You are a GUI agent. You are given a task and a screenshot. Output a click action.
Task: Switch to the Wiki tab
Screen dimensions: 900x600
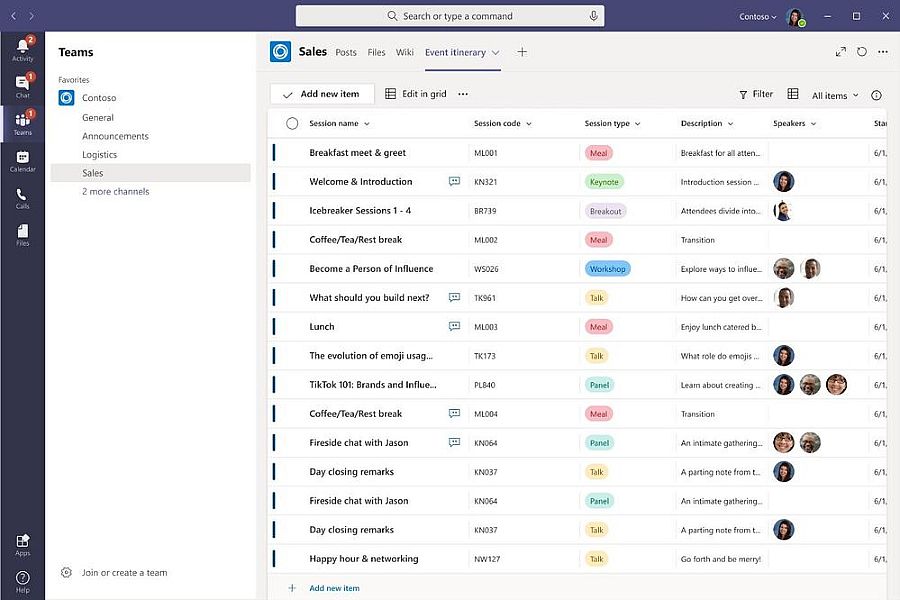point(405,52)
